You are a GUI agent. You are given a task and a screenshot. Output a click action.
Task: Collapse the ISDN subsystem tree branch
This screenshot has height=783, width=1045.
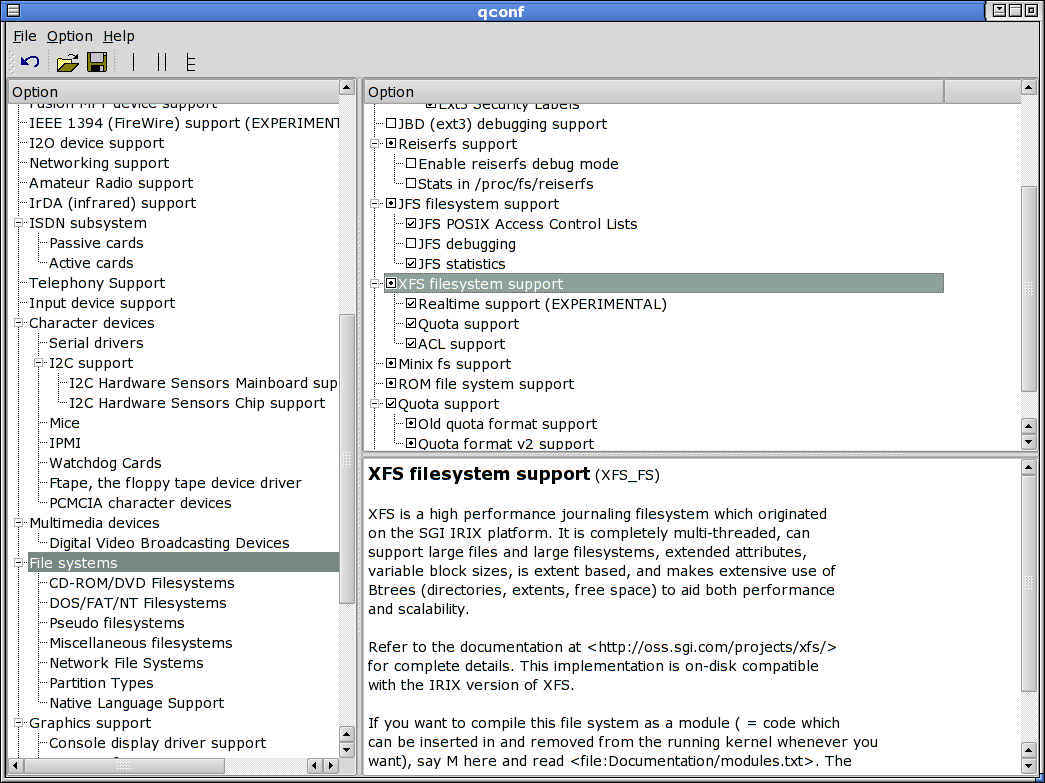[19, 223]
